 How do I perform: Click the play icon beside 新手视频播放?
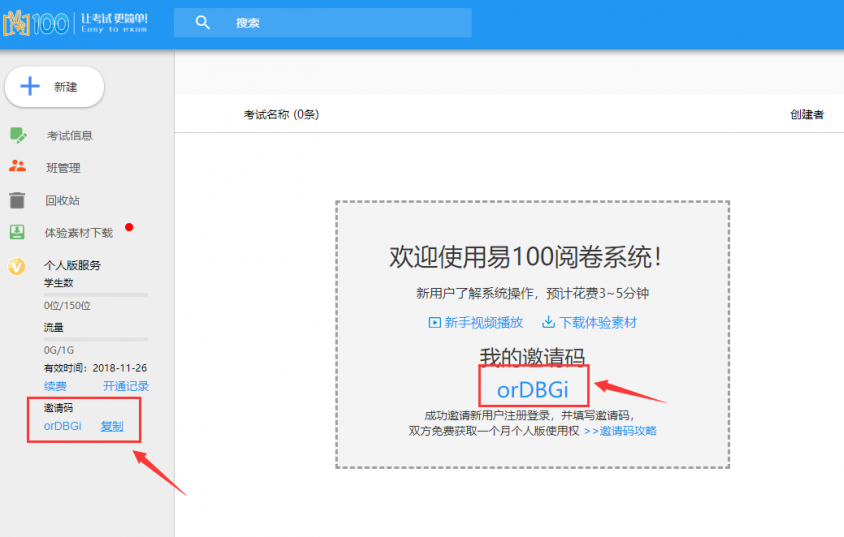click(x=434, y=322)
